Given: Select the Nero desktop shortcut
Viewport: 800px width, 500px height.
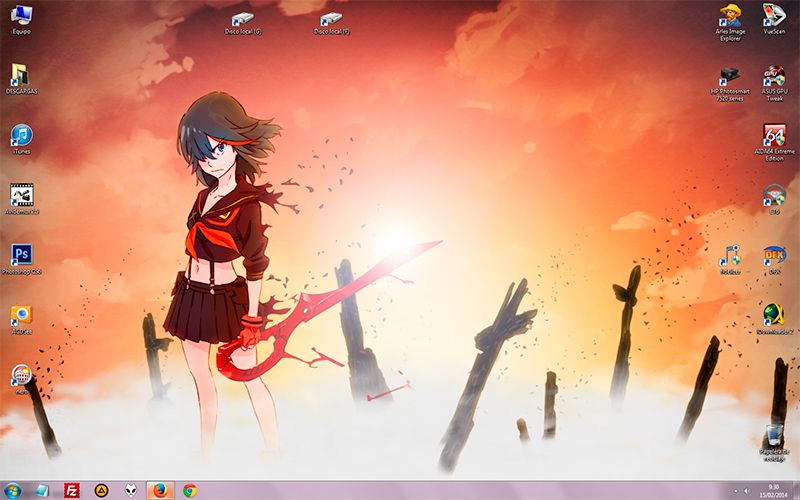Looking at the screenshot, I should (21, 379).
